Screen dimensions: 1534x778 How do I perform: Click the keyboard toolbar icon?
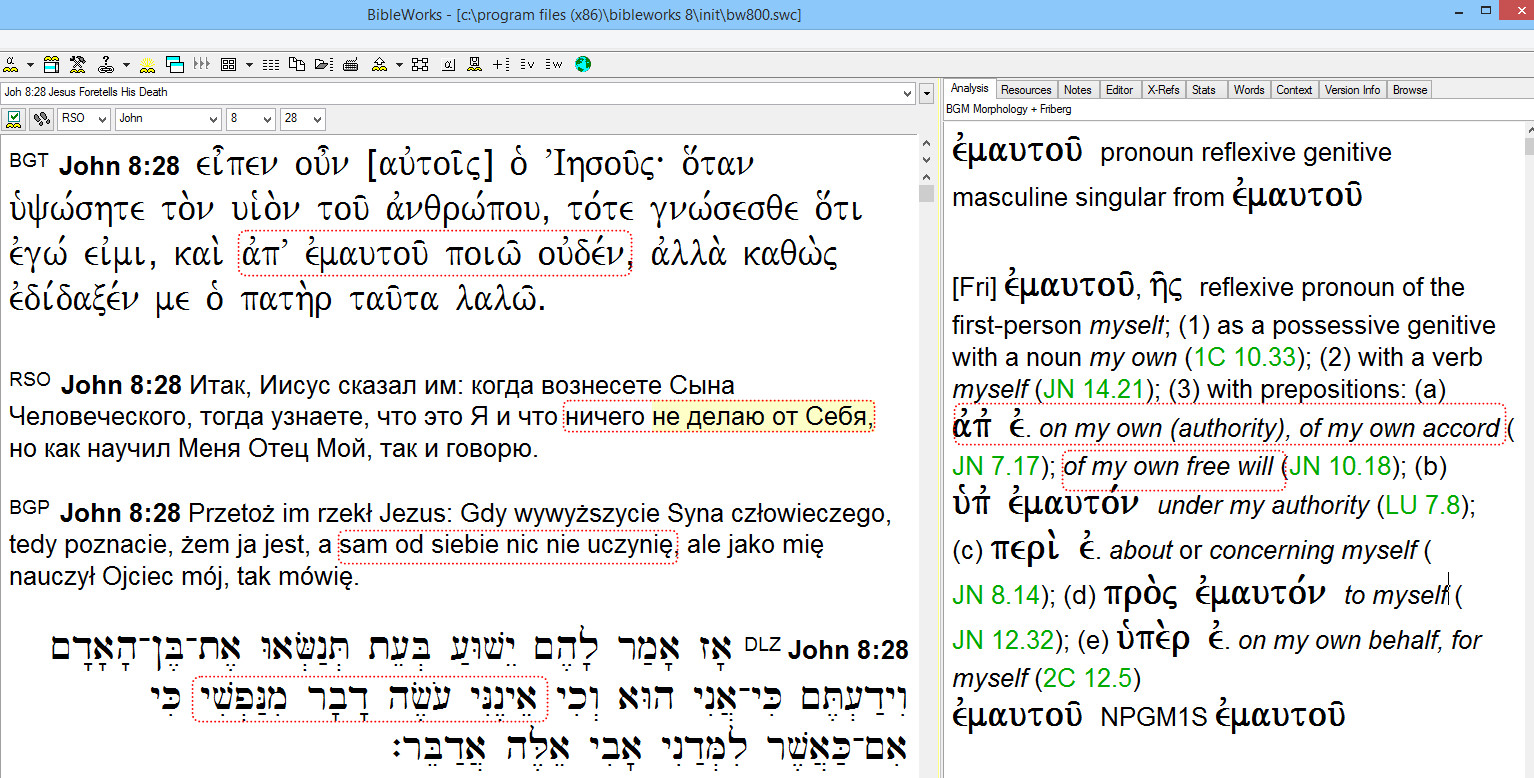[351, 65]
